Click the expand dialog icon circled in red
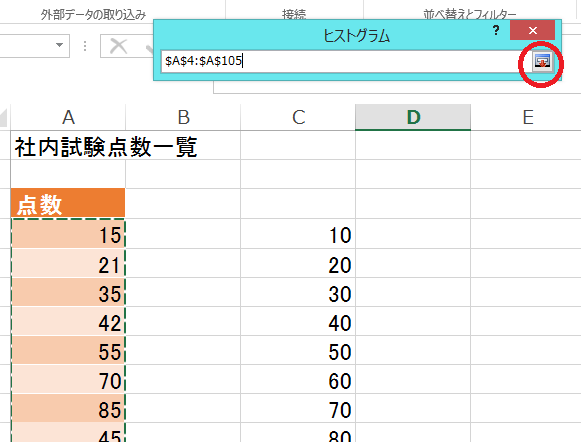 [541, 62]
